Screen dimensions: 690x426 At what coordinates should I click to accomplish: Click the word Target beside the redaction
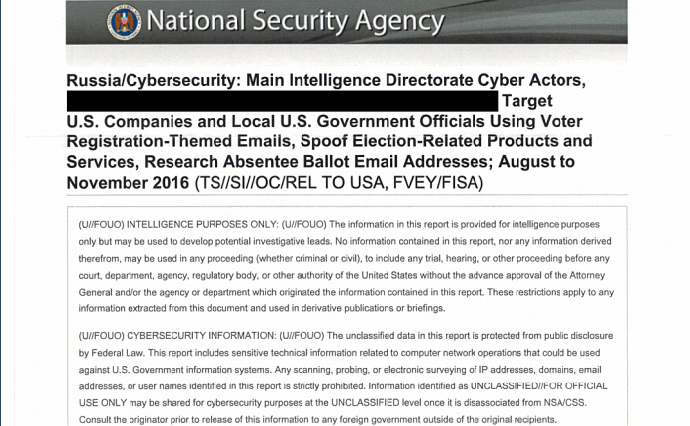pyautogui.click(x=527, y=101)
